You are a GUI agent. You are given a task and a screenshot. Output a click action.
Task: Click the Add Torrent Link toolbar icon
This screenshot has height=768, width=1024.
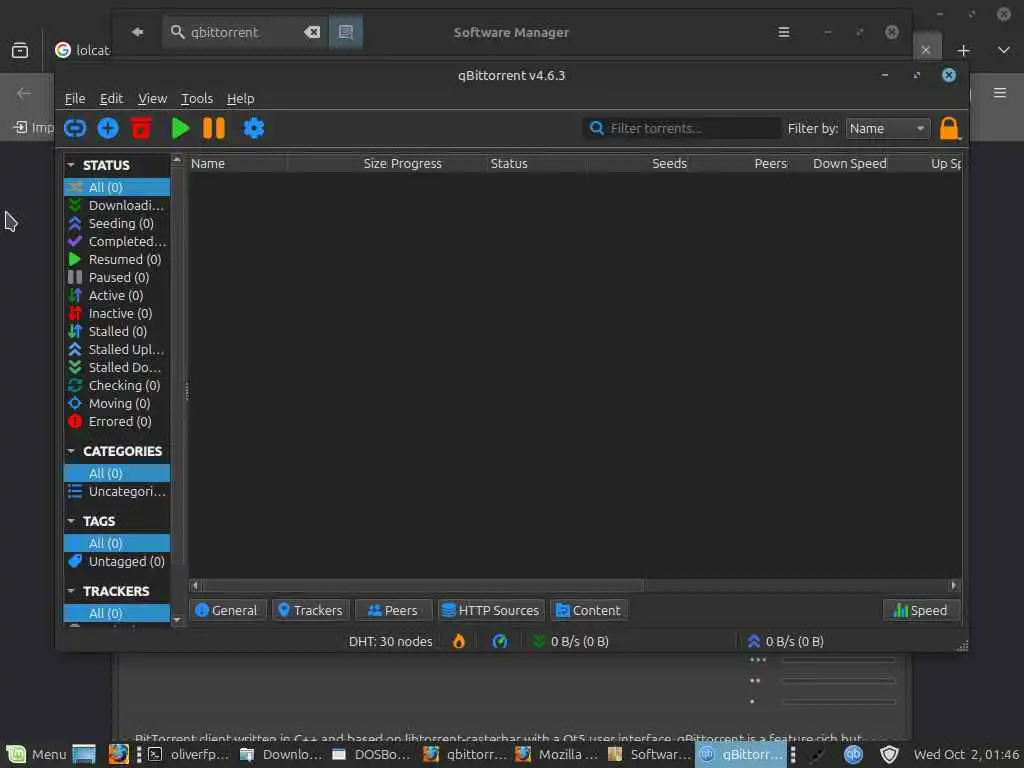(75, 129)
